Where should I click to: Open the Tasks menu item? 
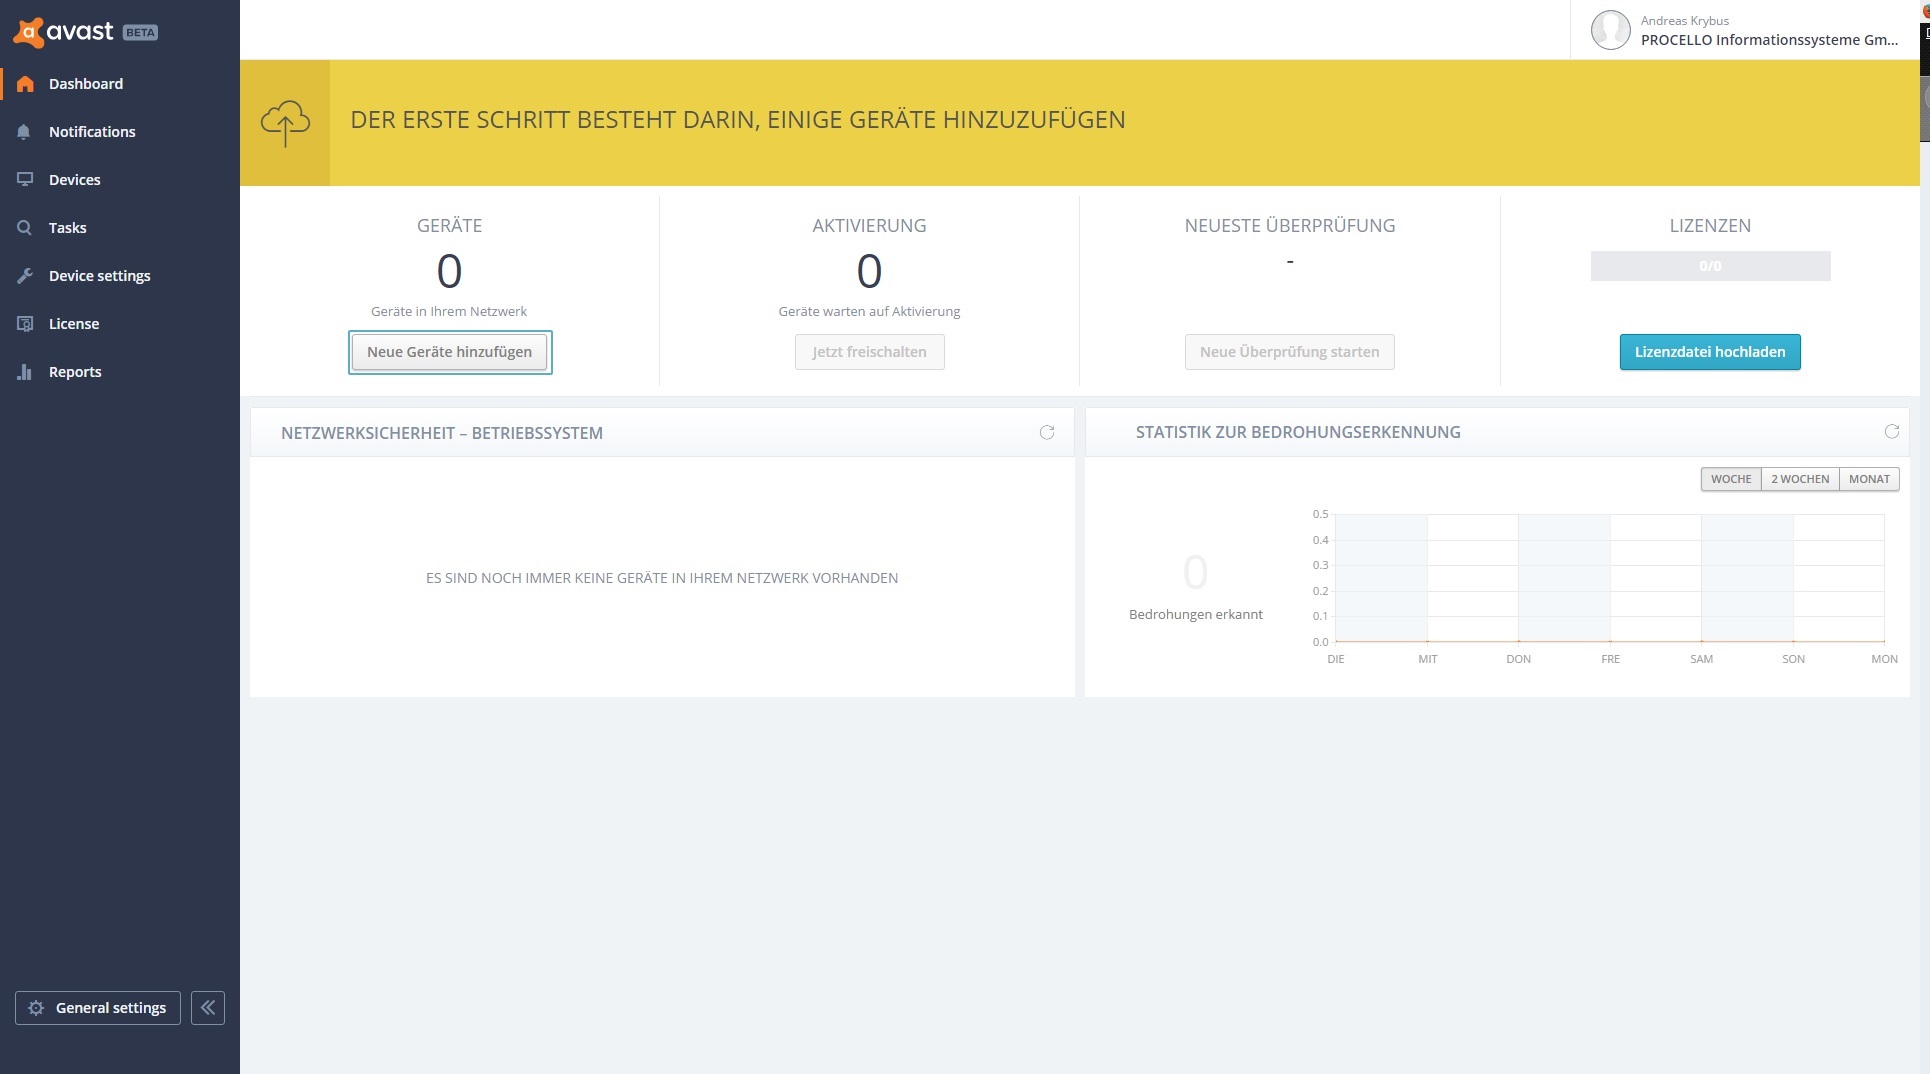(x=120, y=228)
